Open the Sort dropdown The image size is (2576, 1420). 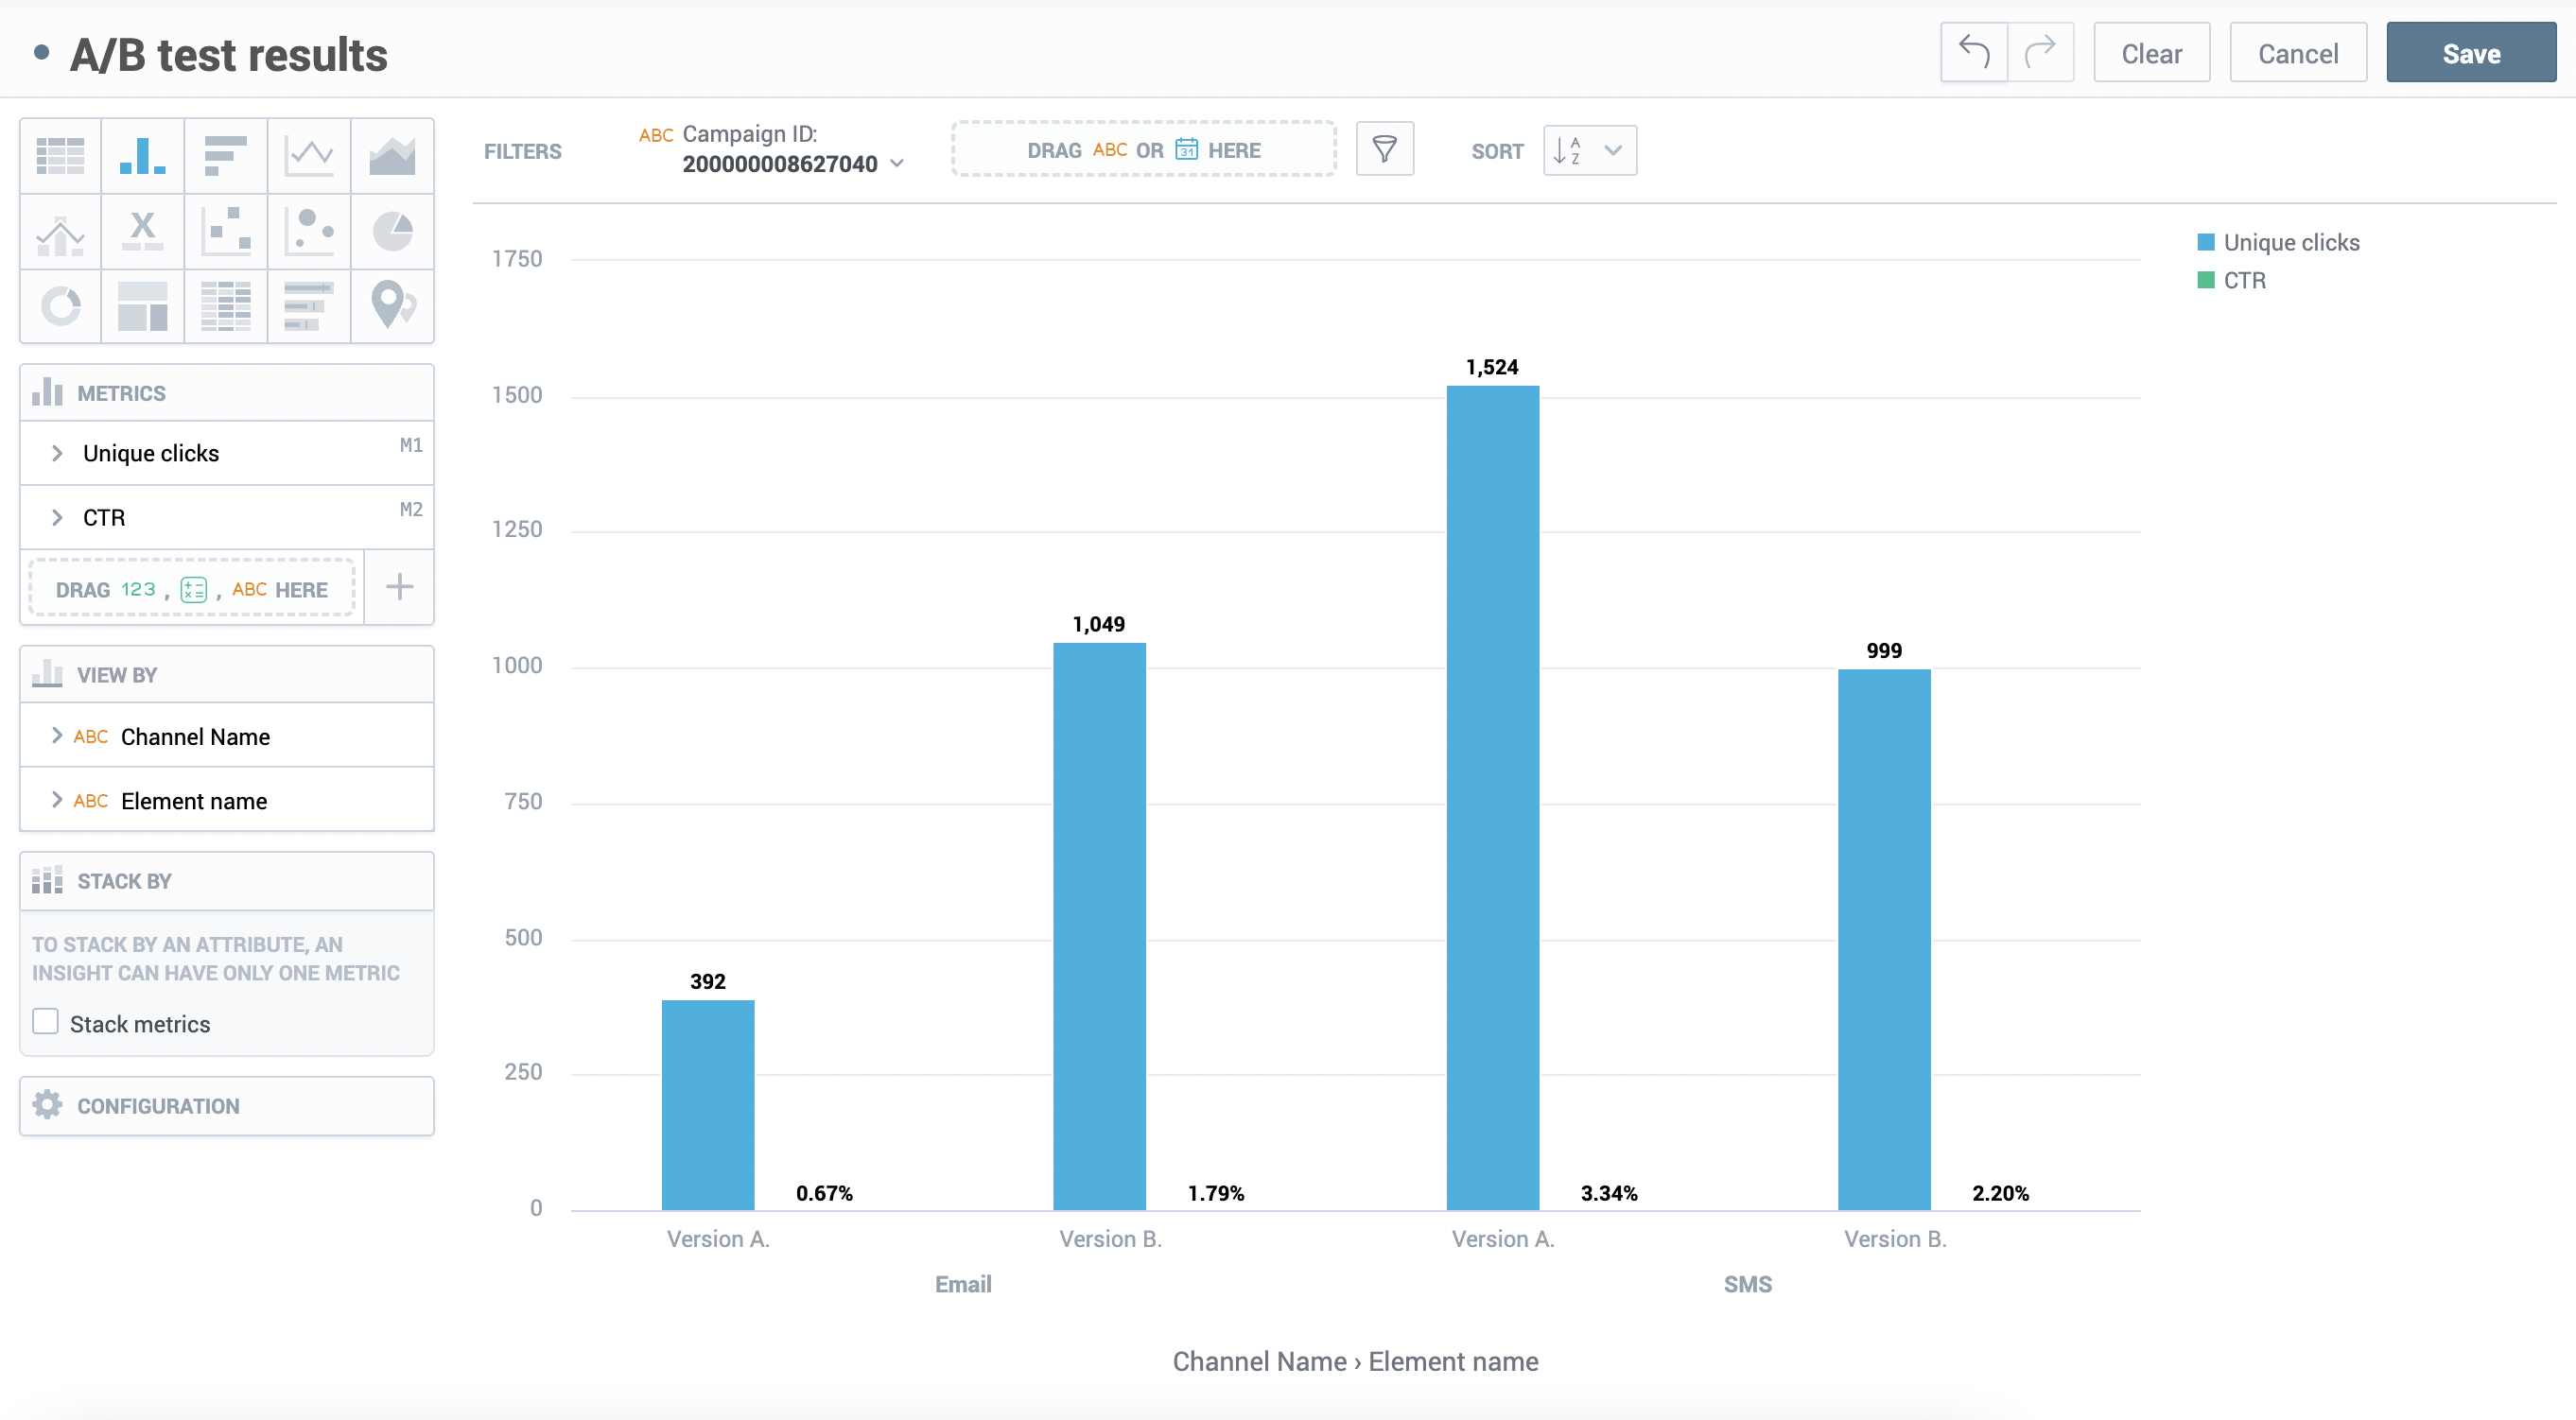(x=1589, y=151)
